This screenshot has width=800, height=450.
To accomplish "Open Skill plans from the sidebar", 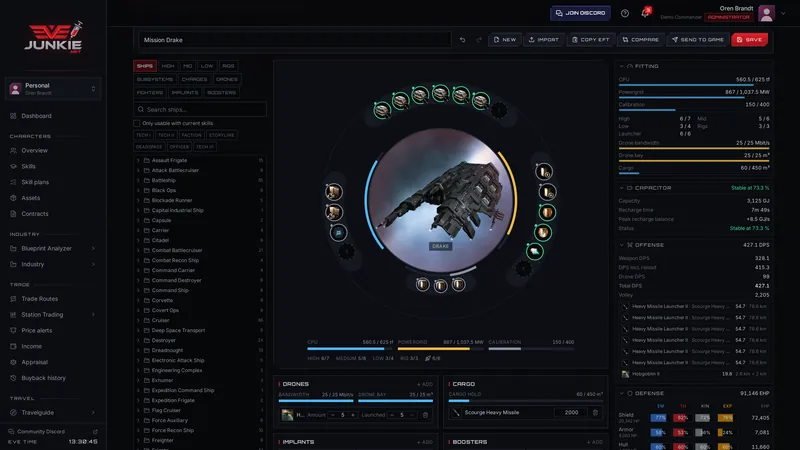I will coord(35,182).
